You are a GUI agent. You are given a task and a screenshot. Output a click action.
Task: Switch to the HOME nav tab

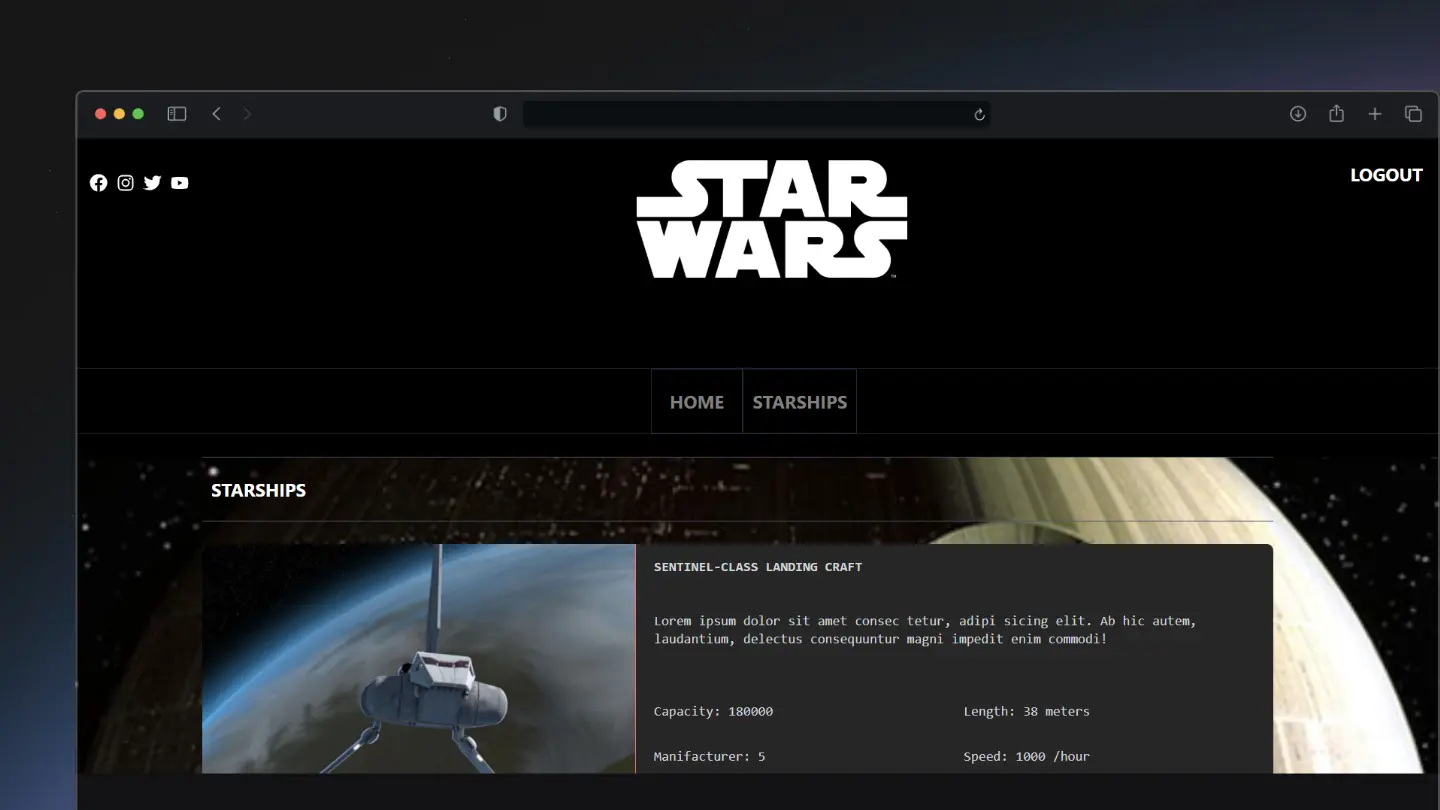(x=696, y=402)
